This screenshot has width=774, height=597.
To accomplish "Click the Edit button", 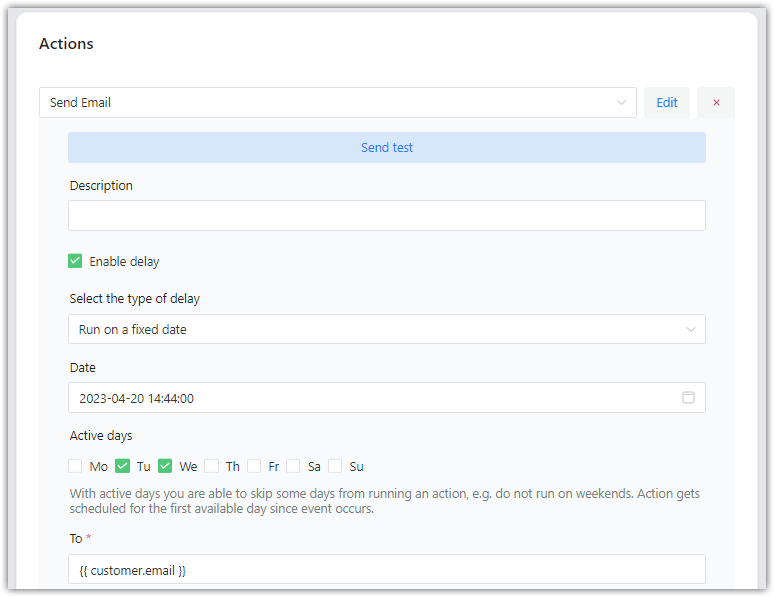I will (667, 103).
